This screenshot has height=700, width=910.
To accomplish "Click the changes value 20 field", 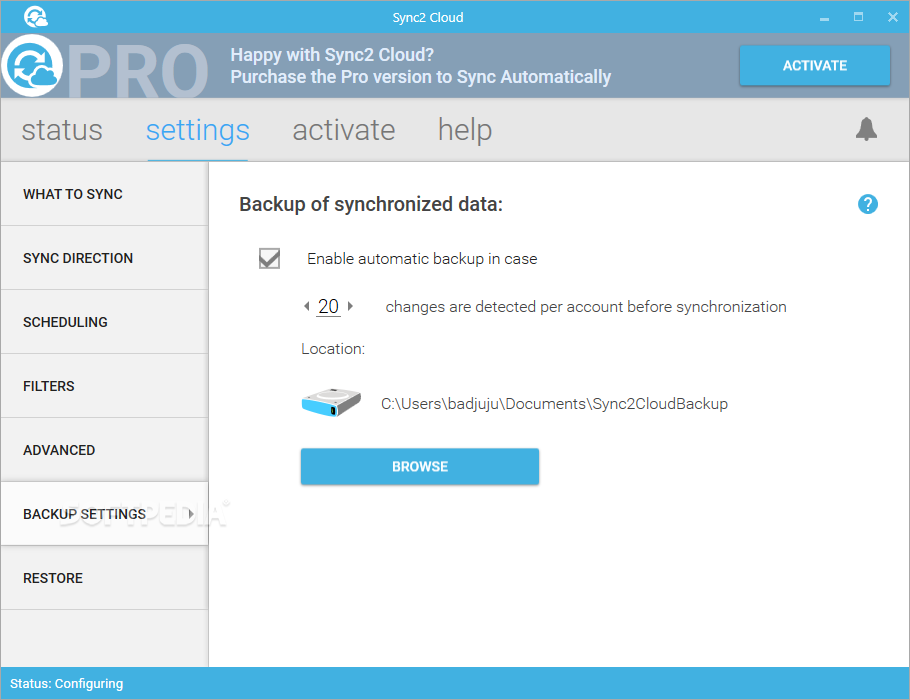I will click(328, 306).
